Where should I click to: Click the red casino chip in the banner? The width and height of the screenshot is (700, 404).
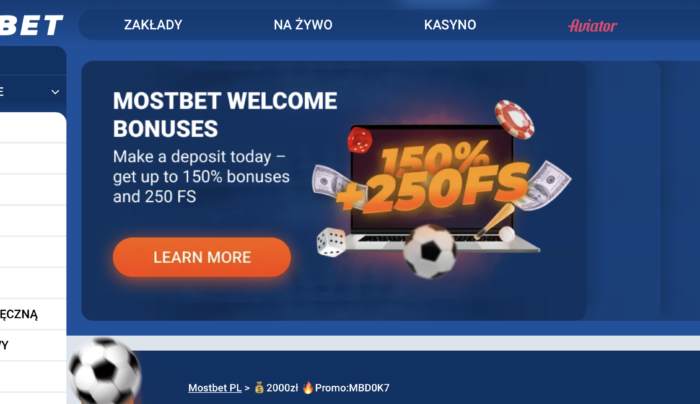[514, 119]
